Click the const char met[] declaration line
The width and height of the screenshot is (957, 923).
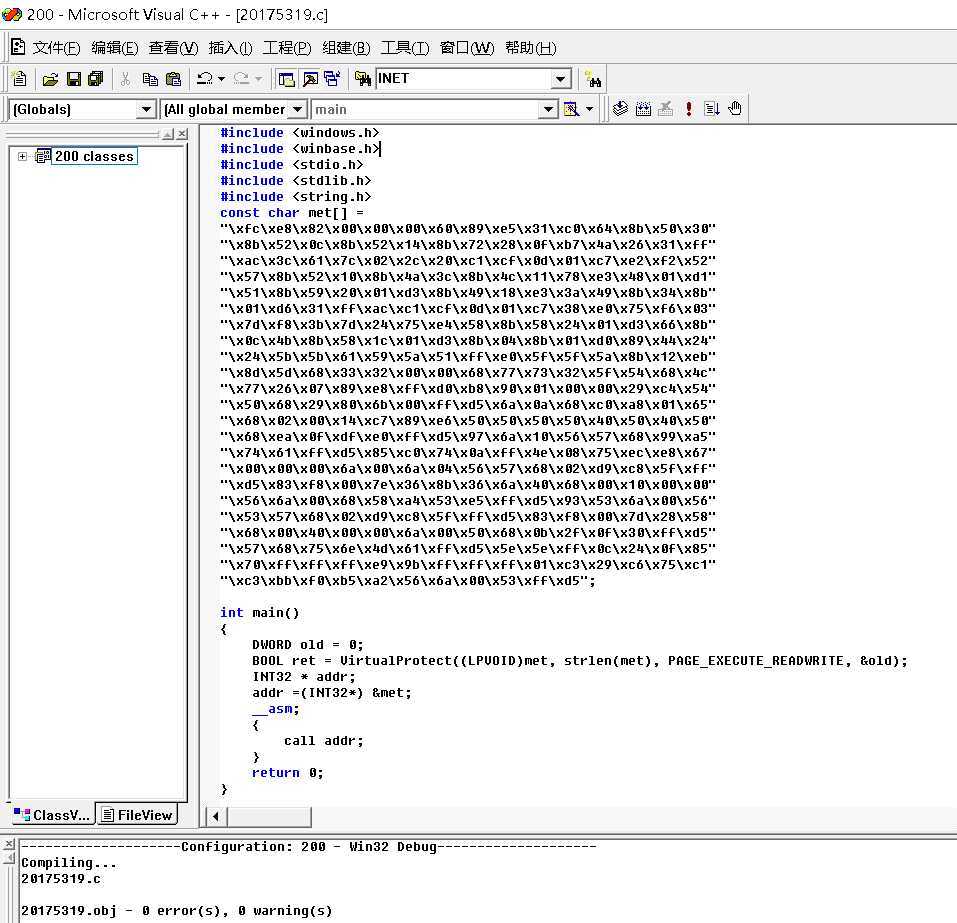[292, 212]
